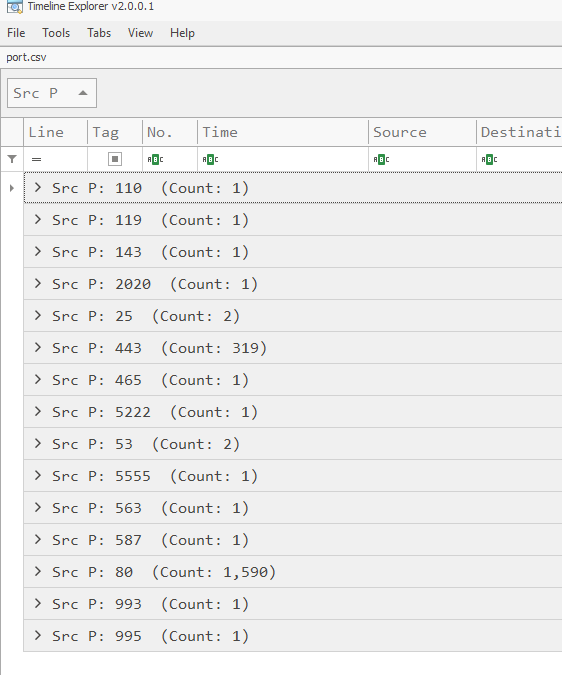The width and height of the screenshot is (562, 675).
Task: Expand the Src P: 465 group
Action: point(38,379)
